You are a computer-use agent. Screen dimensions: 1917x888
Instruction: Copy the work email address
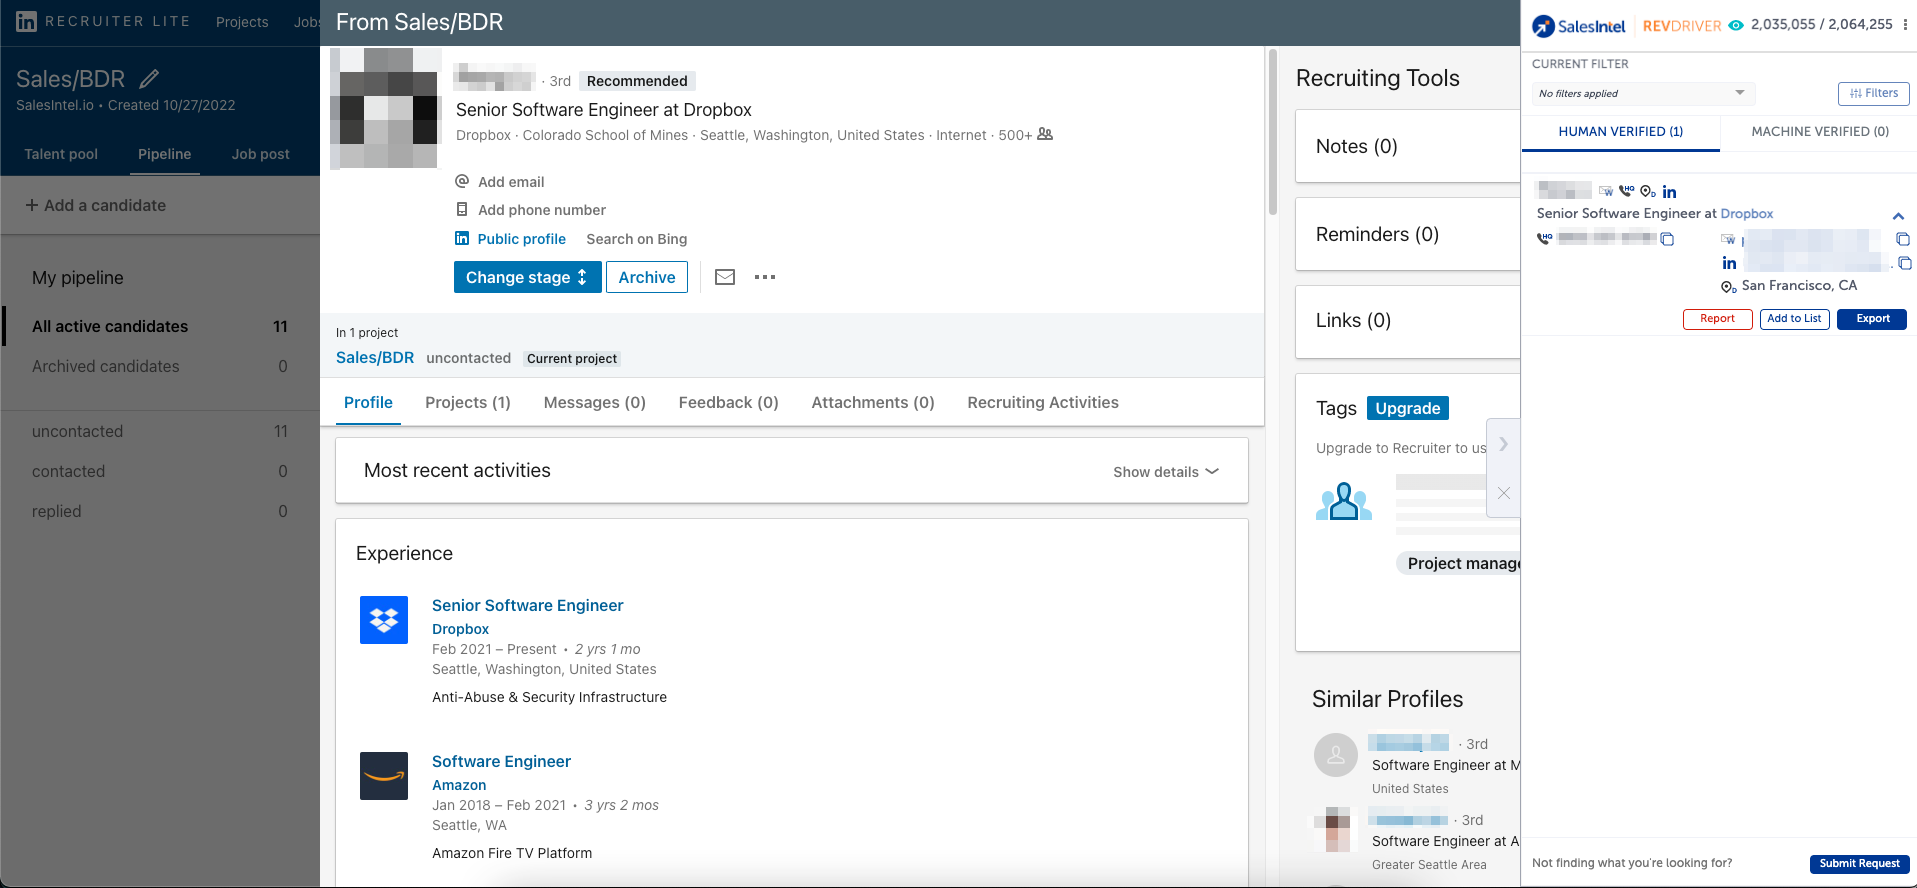coord(1903,239)
